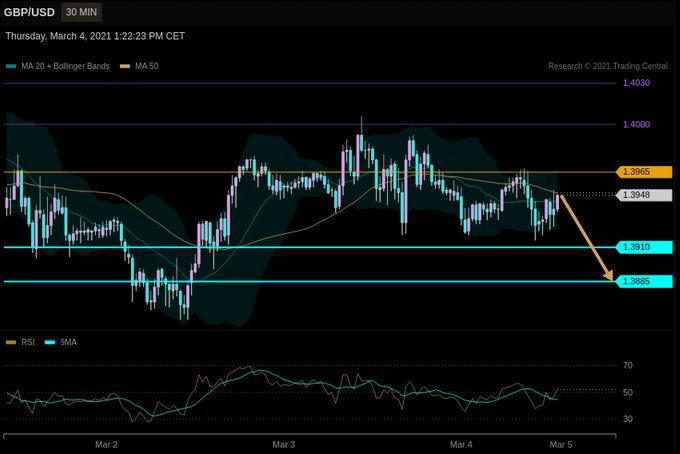Click the RSI legend label

[28, 342]
